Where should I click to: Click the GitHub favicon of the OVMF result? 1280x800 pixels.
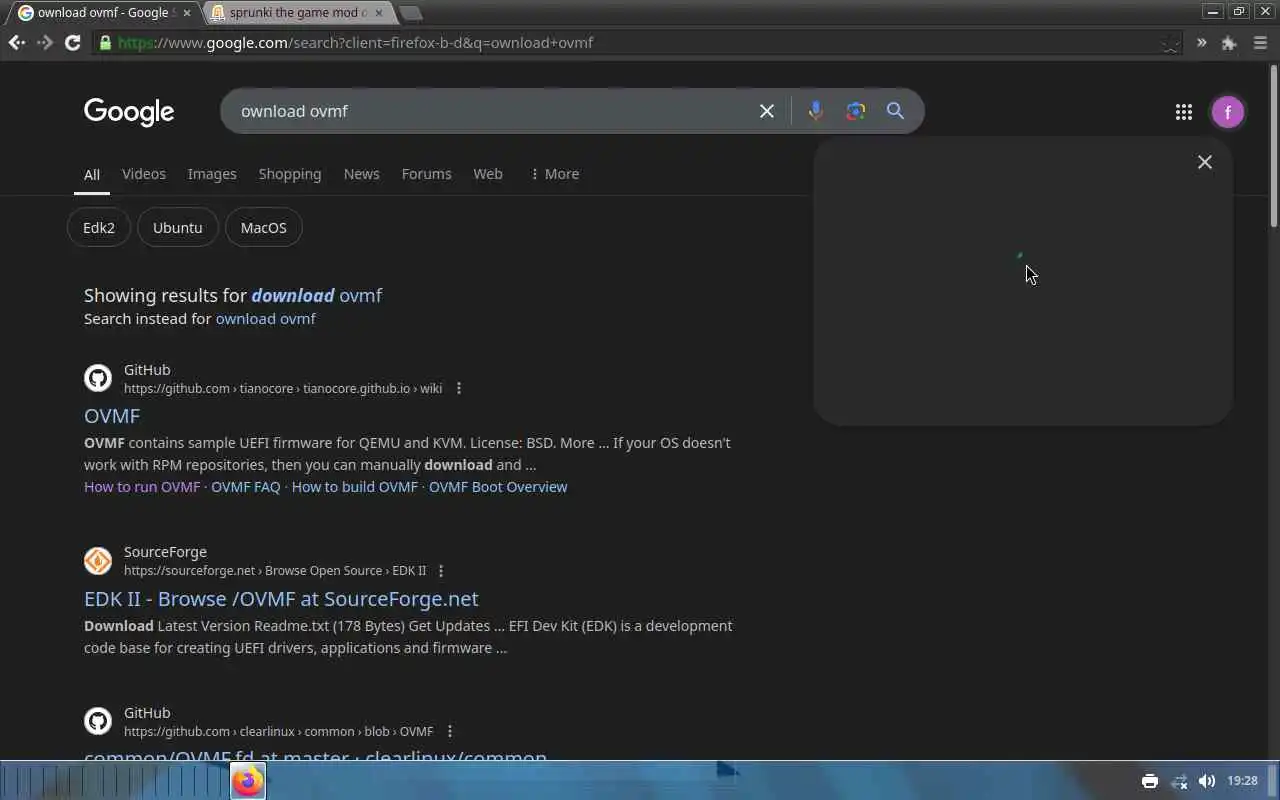[98, 378]
